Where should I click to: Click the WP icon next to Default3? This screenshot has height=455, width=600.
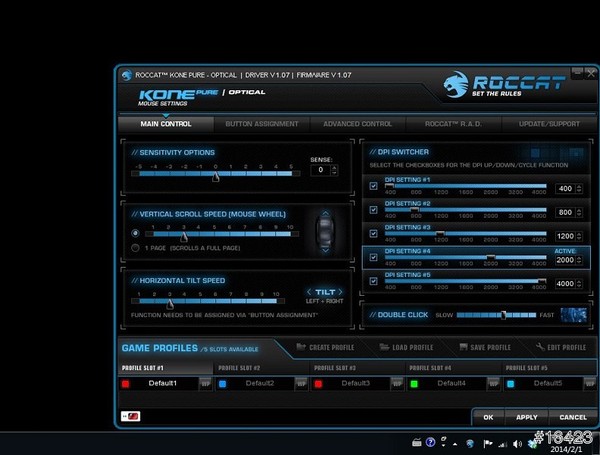[x=397, y=383]
